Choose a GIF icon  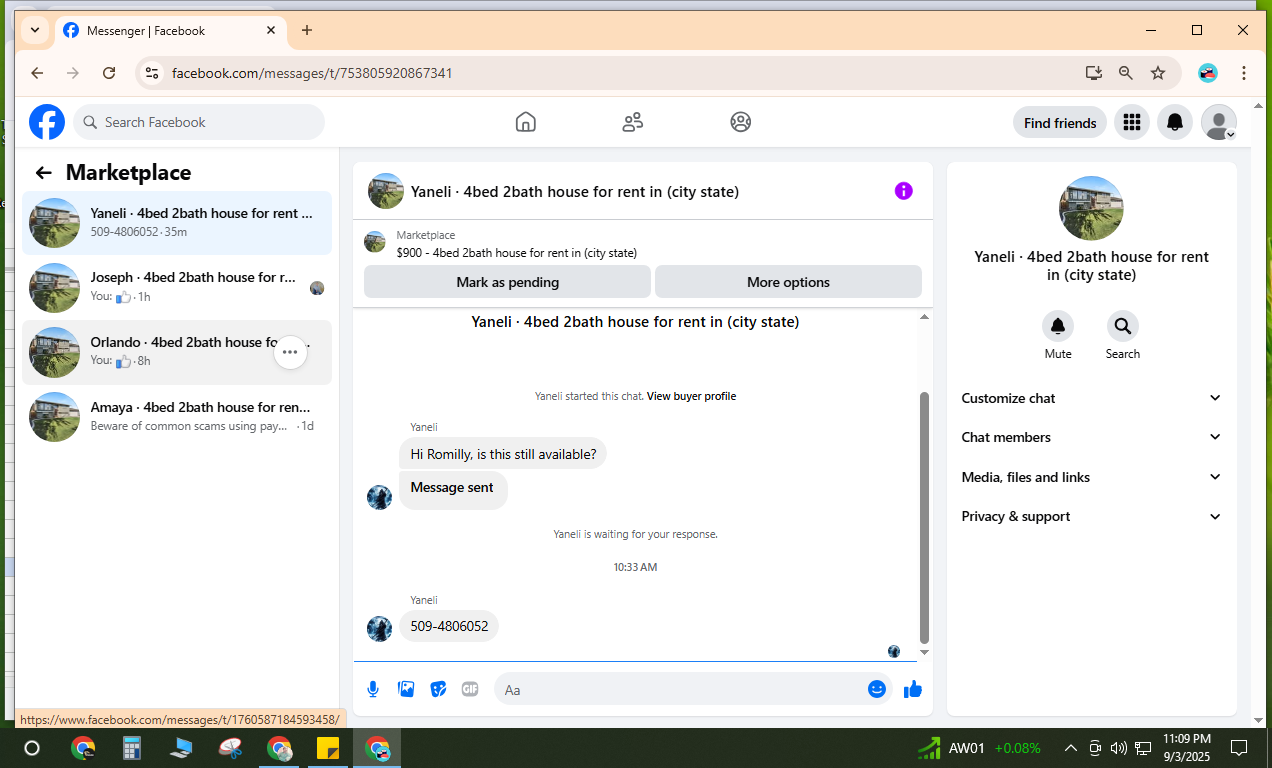[x=470, y=689]
